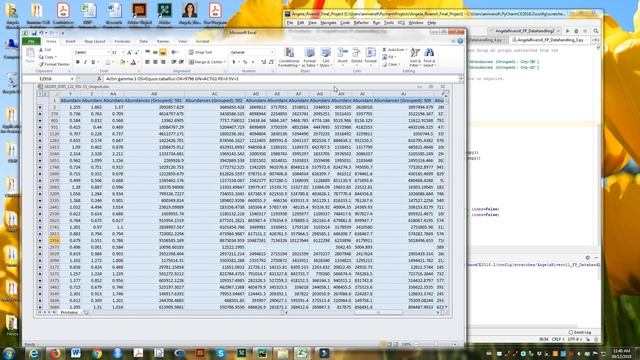This screenshot has height=360, width=640.
Task: Expand the Fill dropdown in Editing group
Action: coord(395,57)
